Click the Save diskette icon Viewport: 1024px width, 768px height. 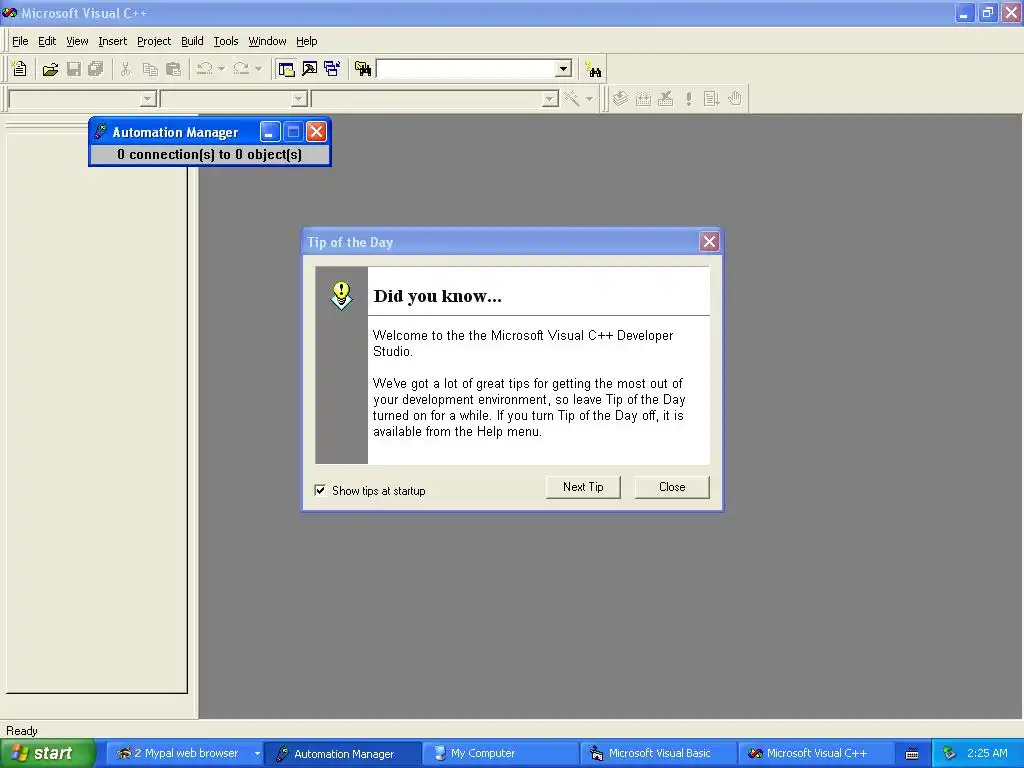[74, 69]
